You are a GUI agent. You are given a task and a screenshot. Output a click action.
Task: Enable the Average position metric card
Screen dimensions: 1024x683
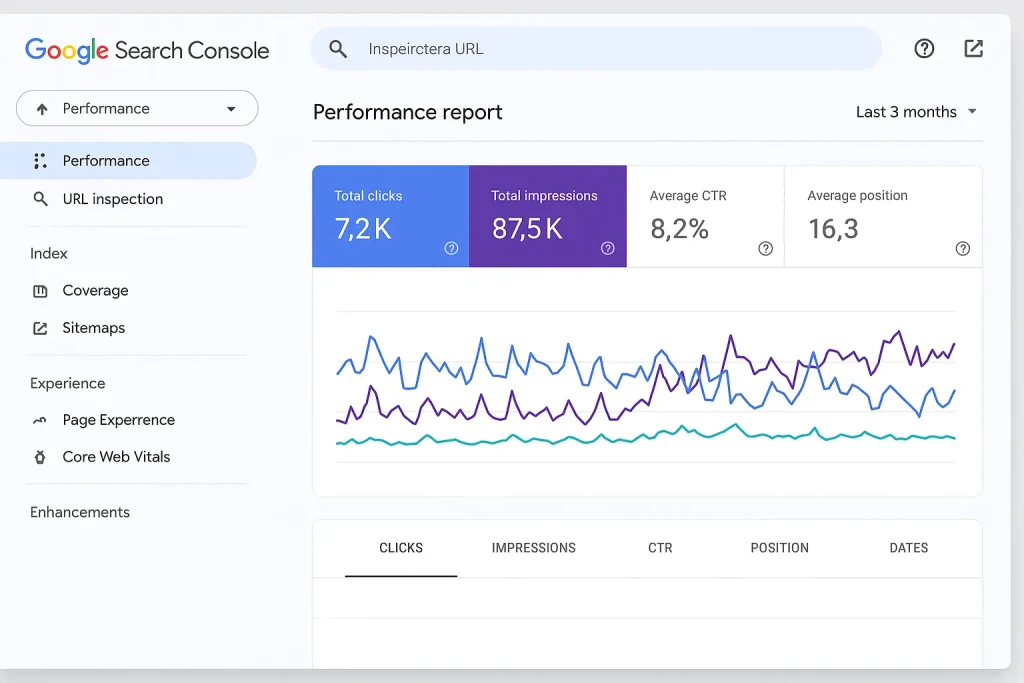[883, 216]
